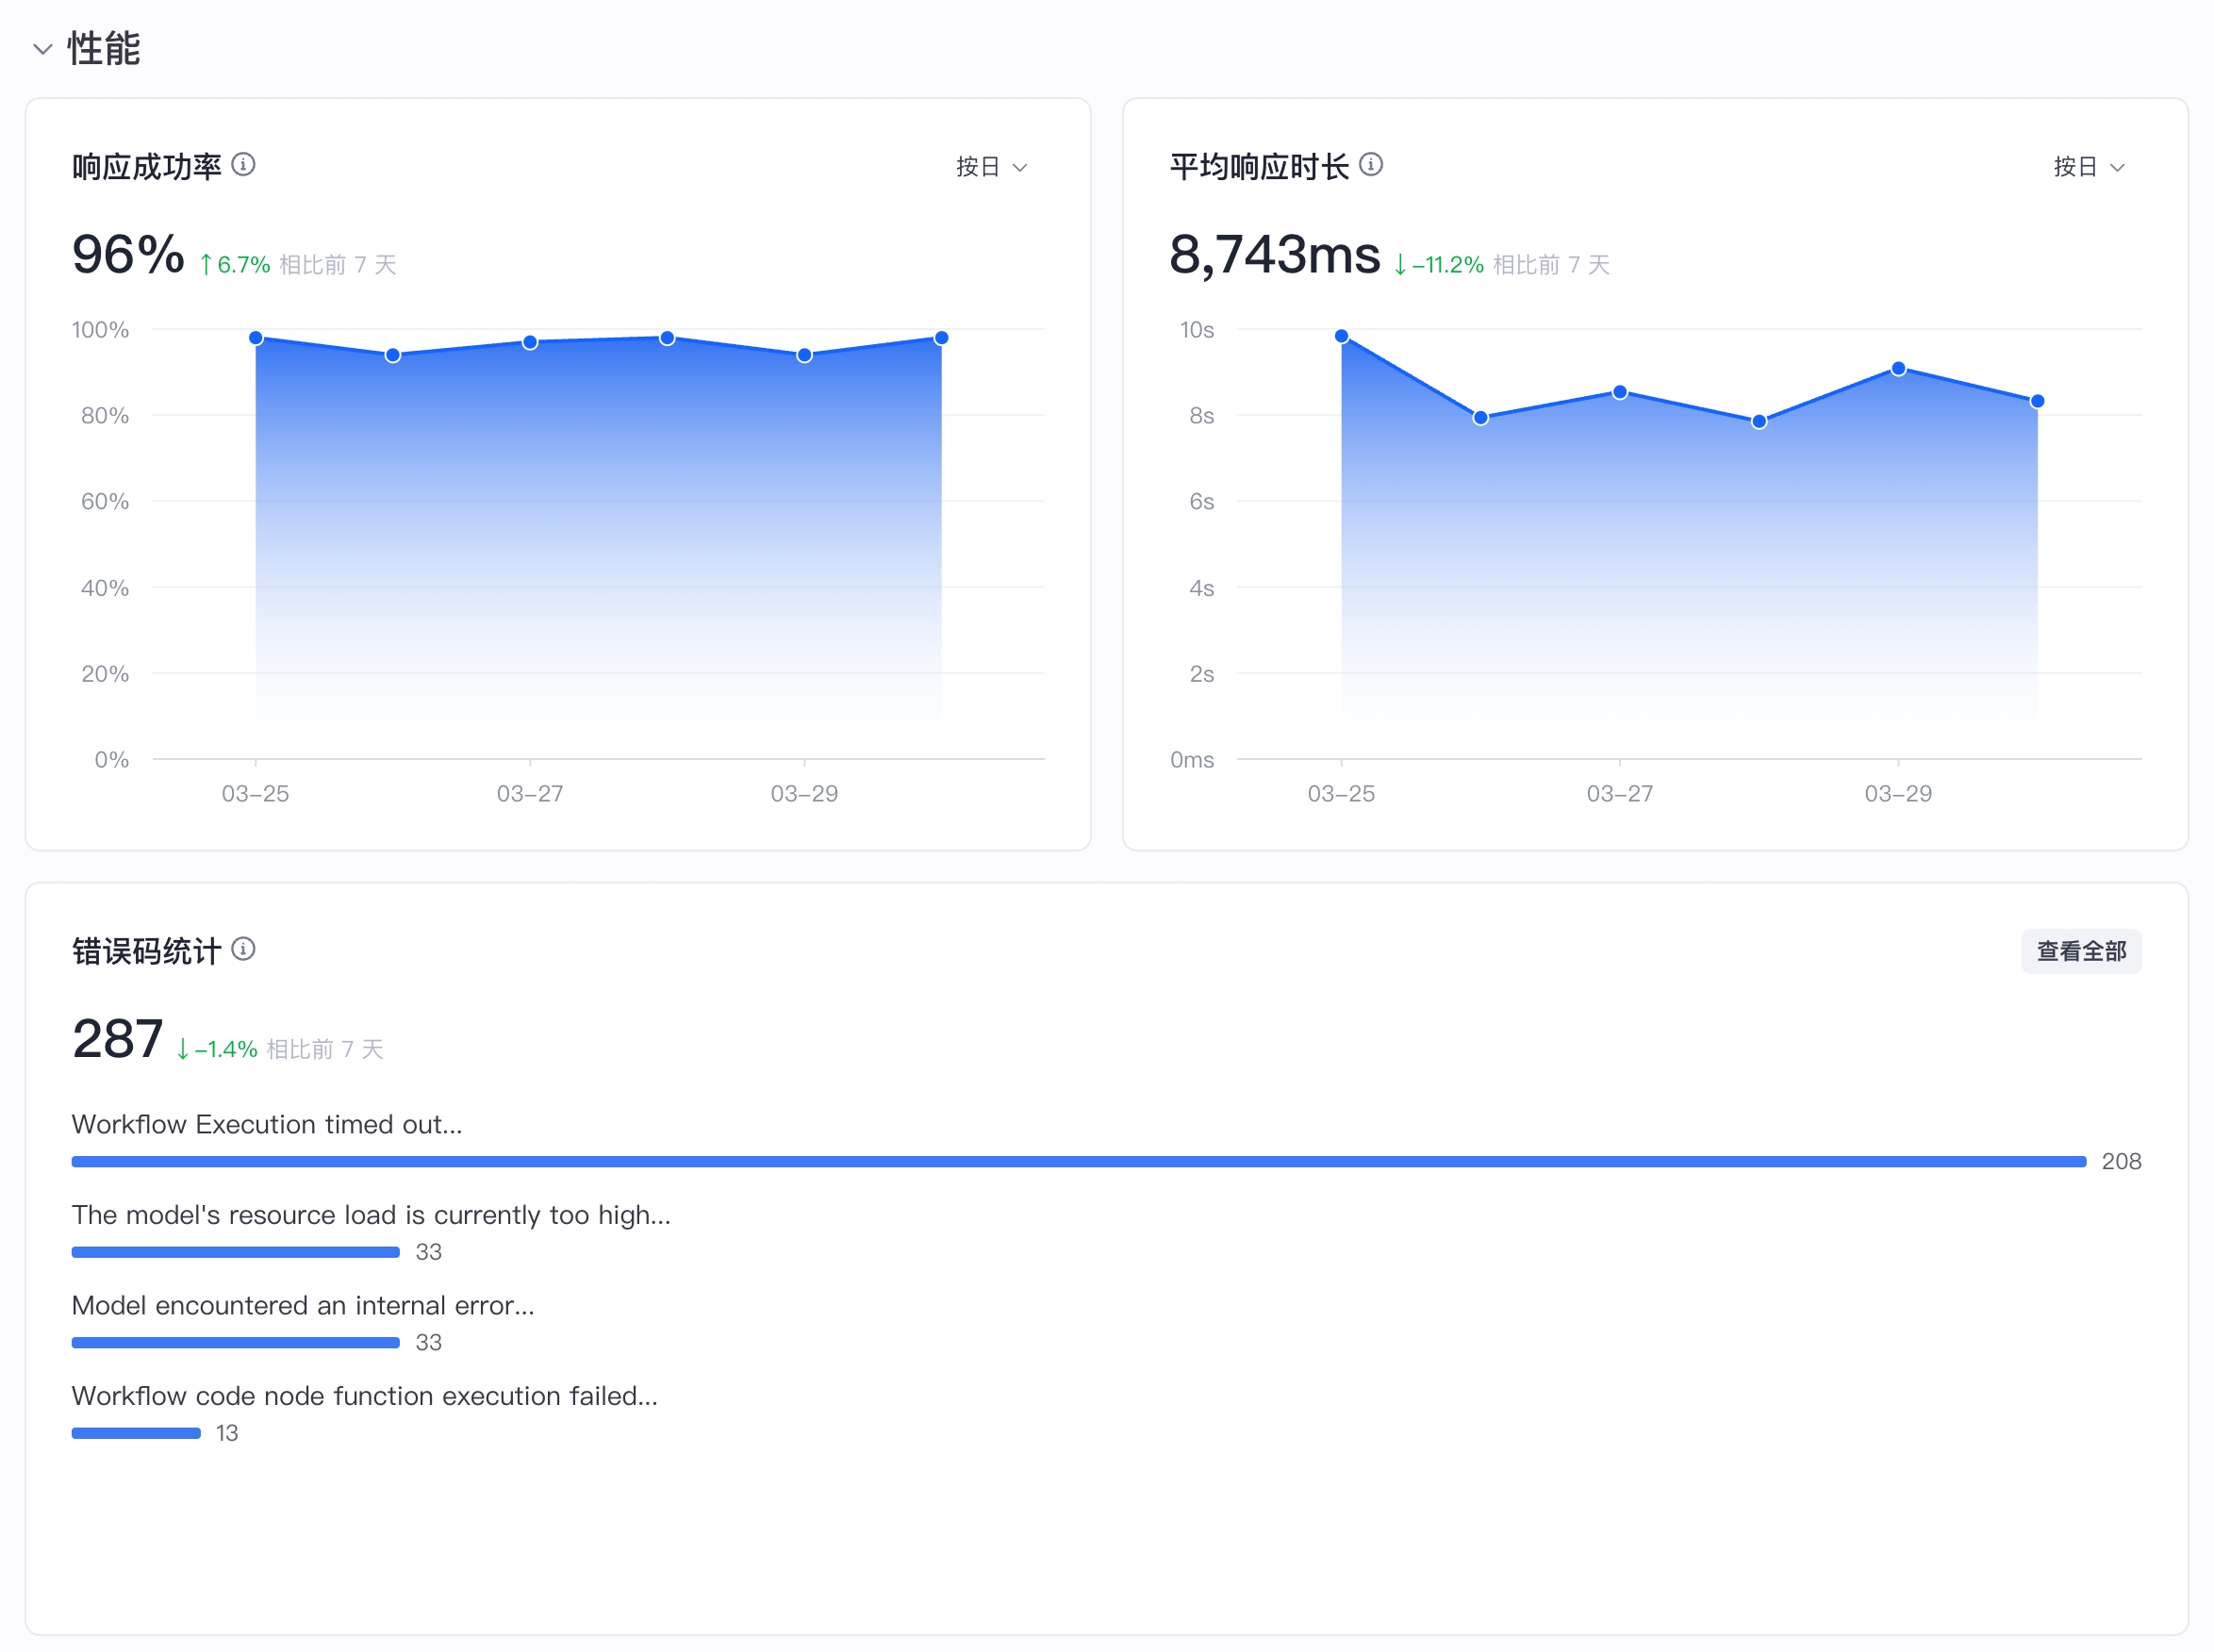Click the resource load too high bar
The height and width of the screenshot is (1652, 2214).
point(235,1252)
